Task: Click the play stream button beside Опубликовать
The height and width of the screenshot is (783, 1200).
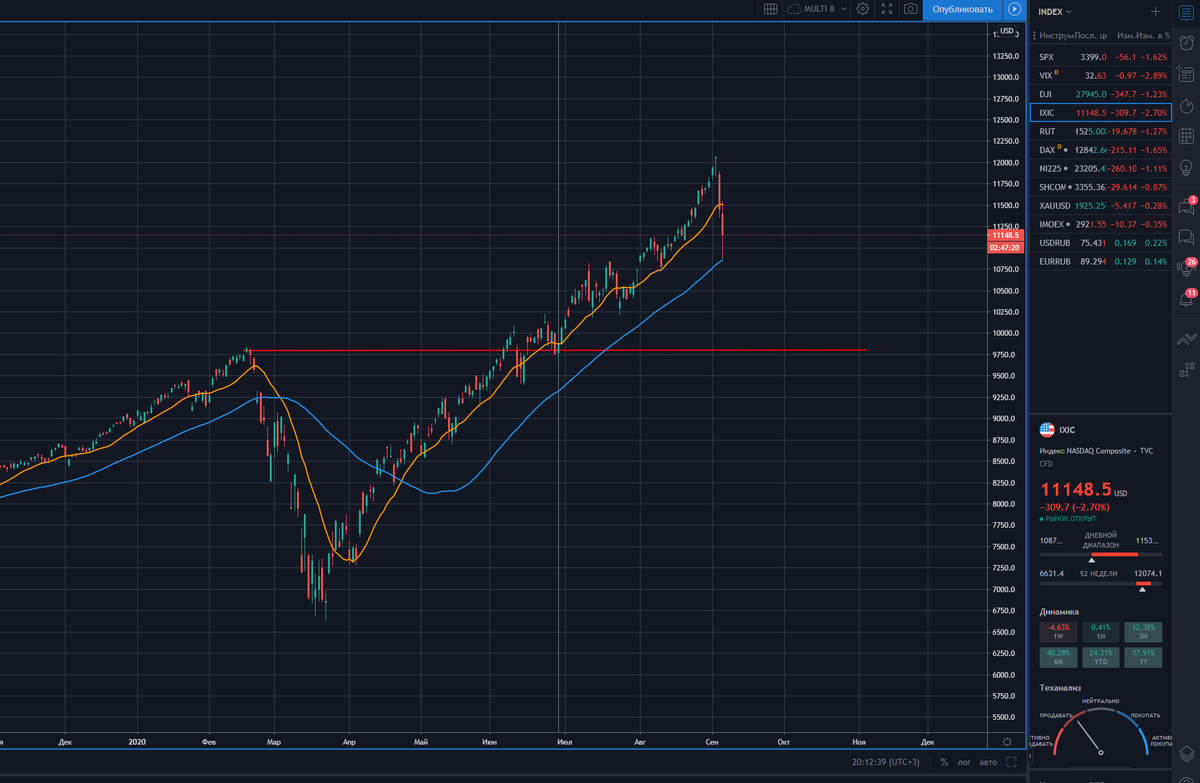Action: 1013,9
